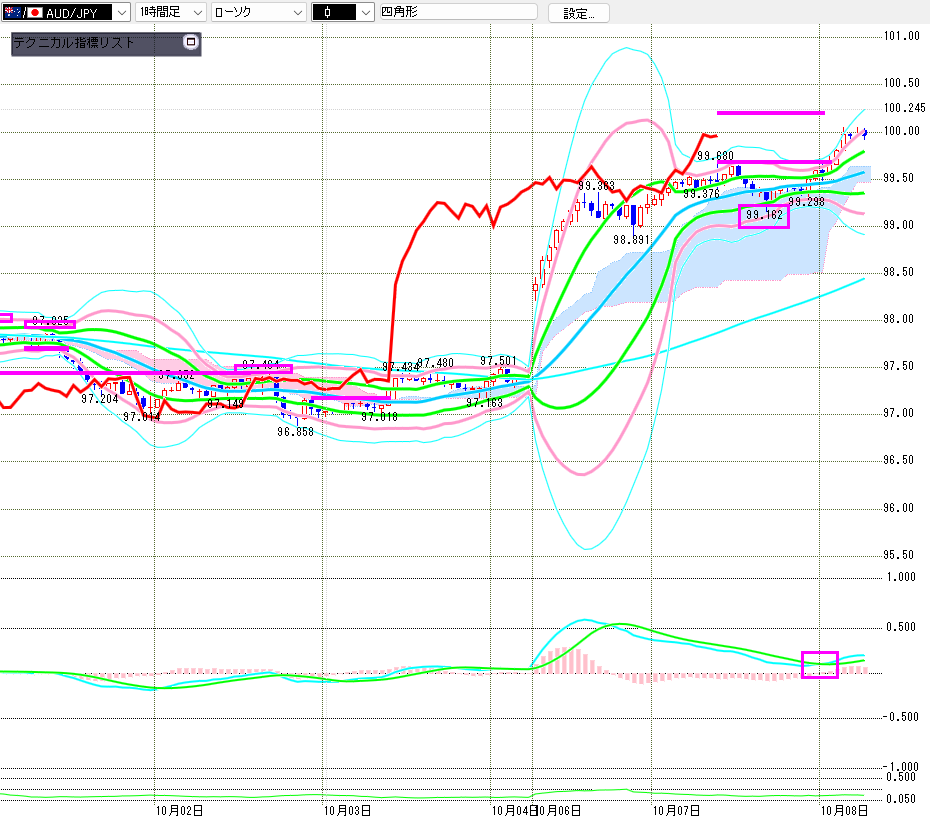930x818 pixels.
Task: Click the 100.245 price axis label
Action: [x=904, y=108]
